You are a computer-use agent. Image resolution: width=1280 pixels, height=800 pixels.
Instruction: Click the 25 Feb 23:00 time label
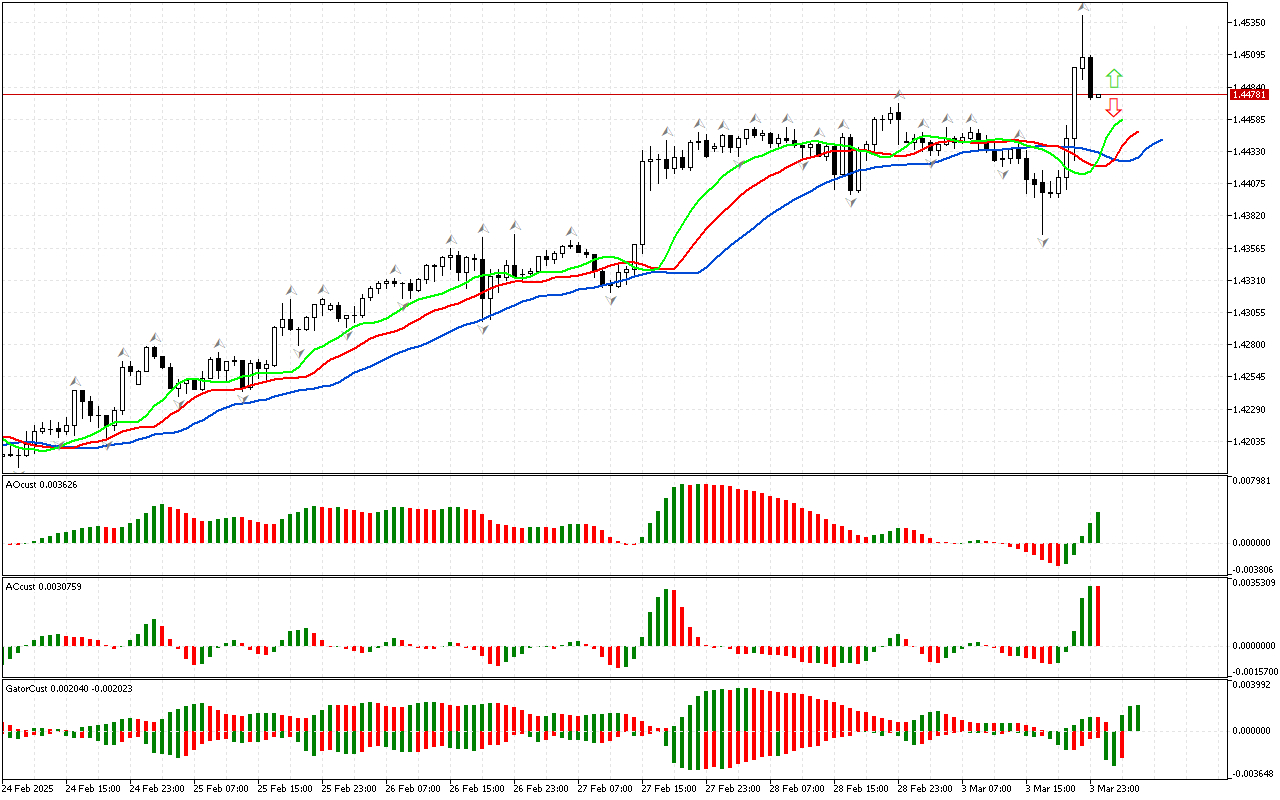349,789
